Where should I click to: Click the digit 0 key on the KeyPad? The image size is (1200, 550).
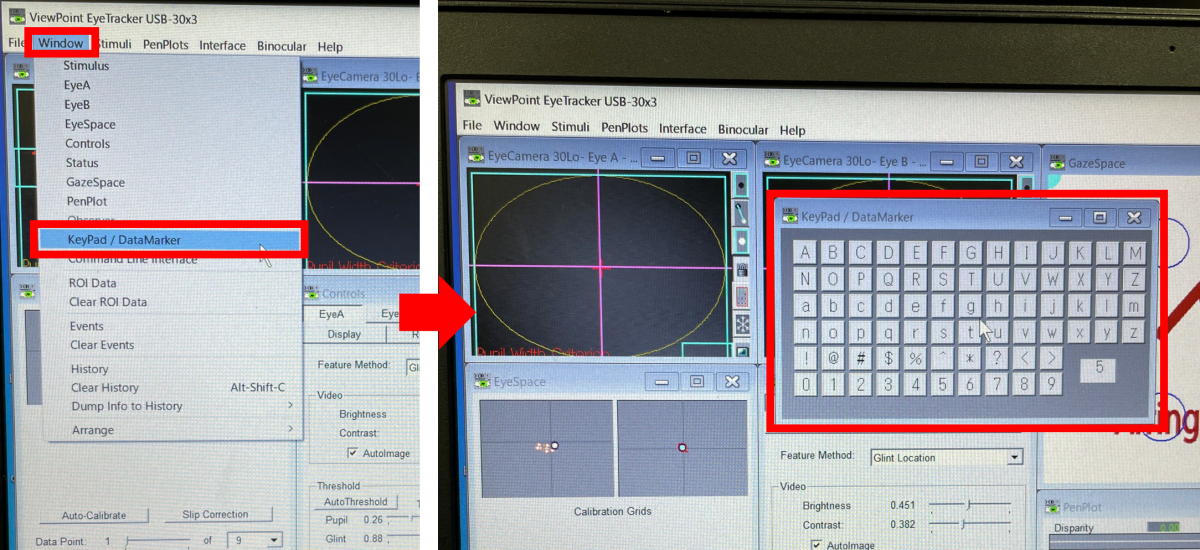tap(807, 384)
